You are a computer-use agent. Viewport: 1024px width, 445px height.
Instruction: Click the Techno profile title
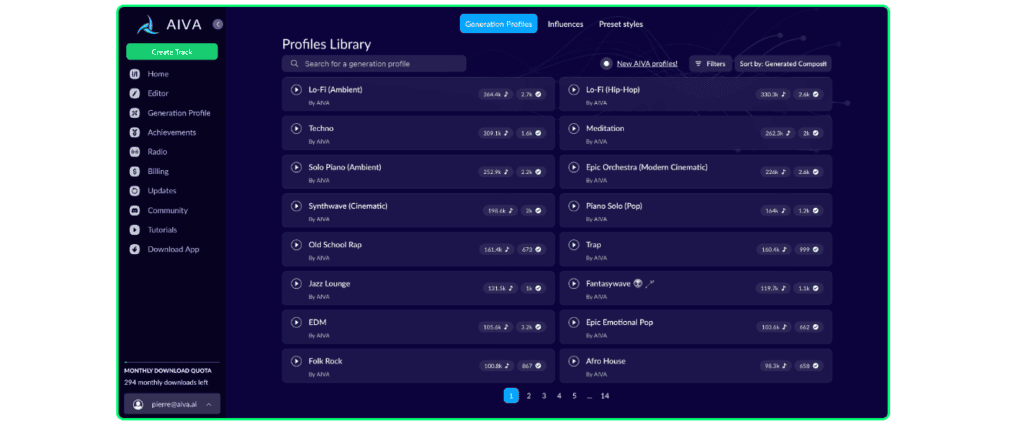point(321,129)
